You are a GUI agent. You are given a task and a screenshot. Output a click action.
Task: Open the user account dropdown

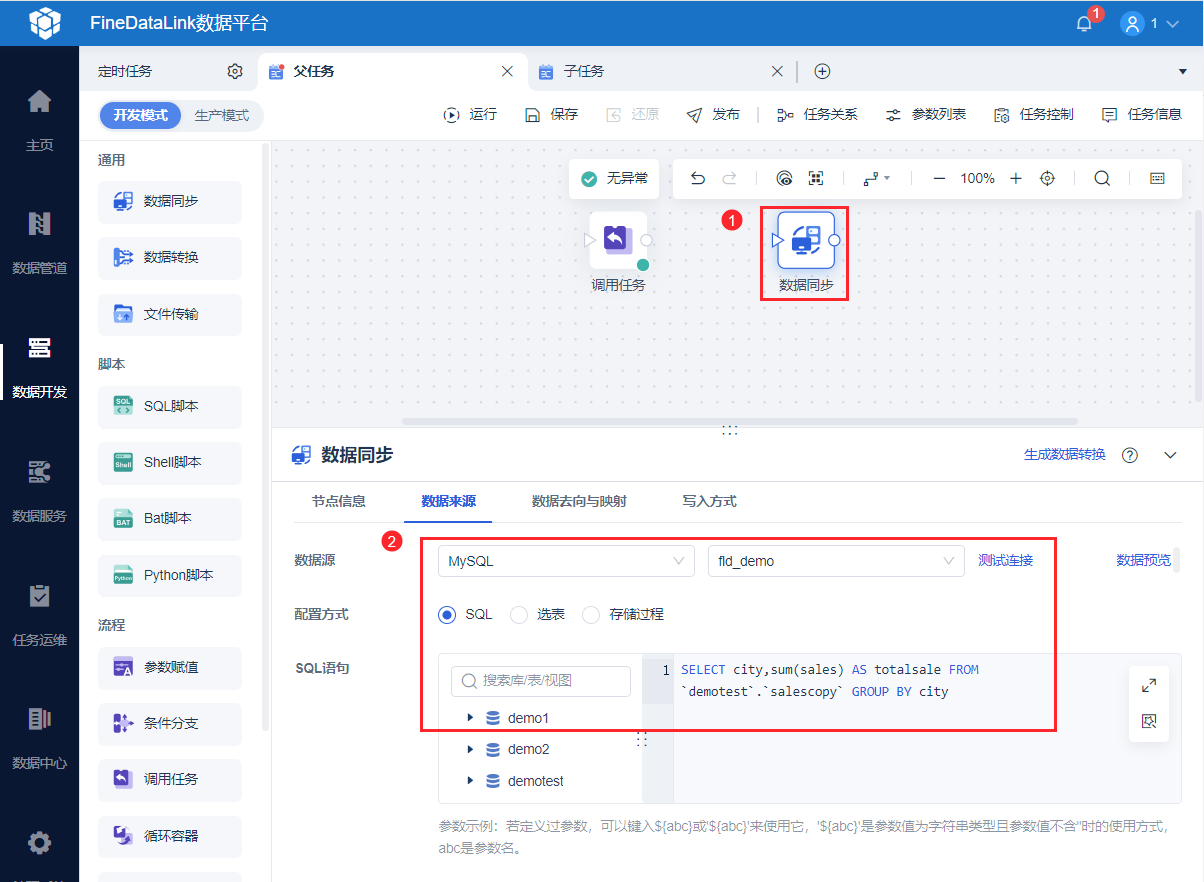click(x=1152, y=24)
